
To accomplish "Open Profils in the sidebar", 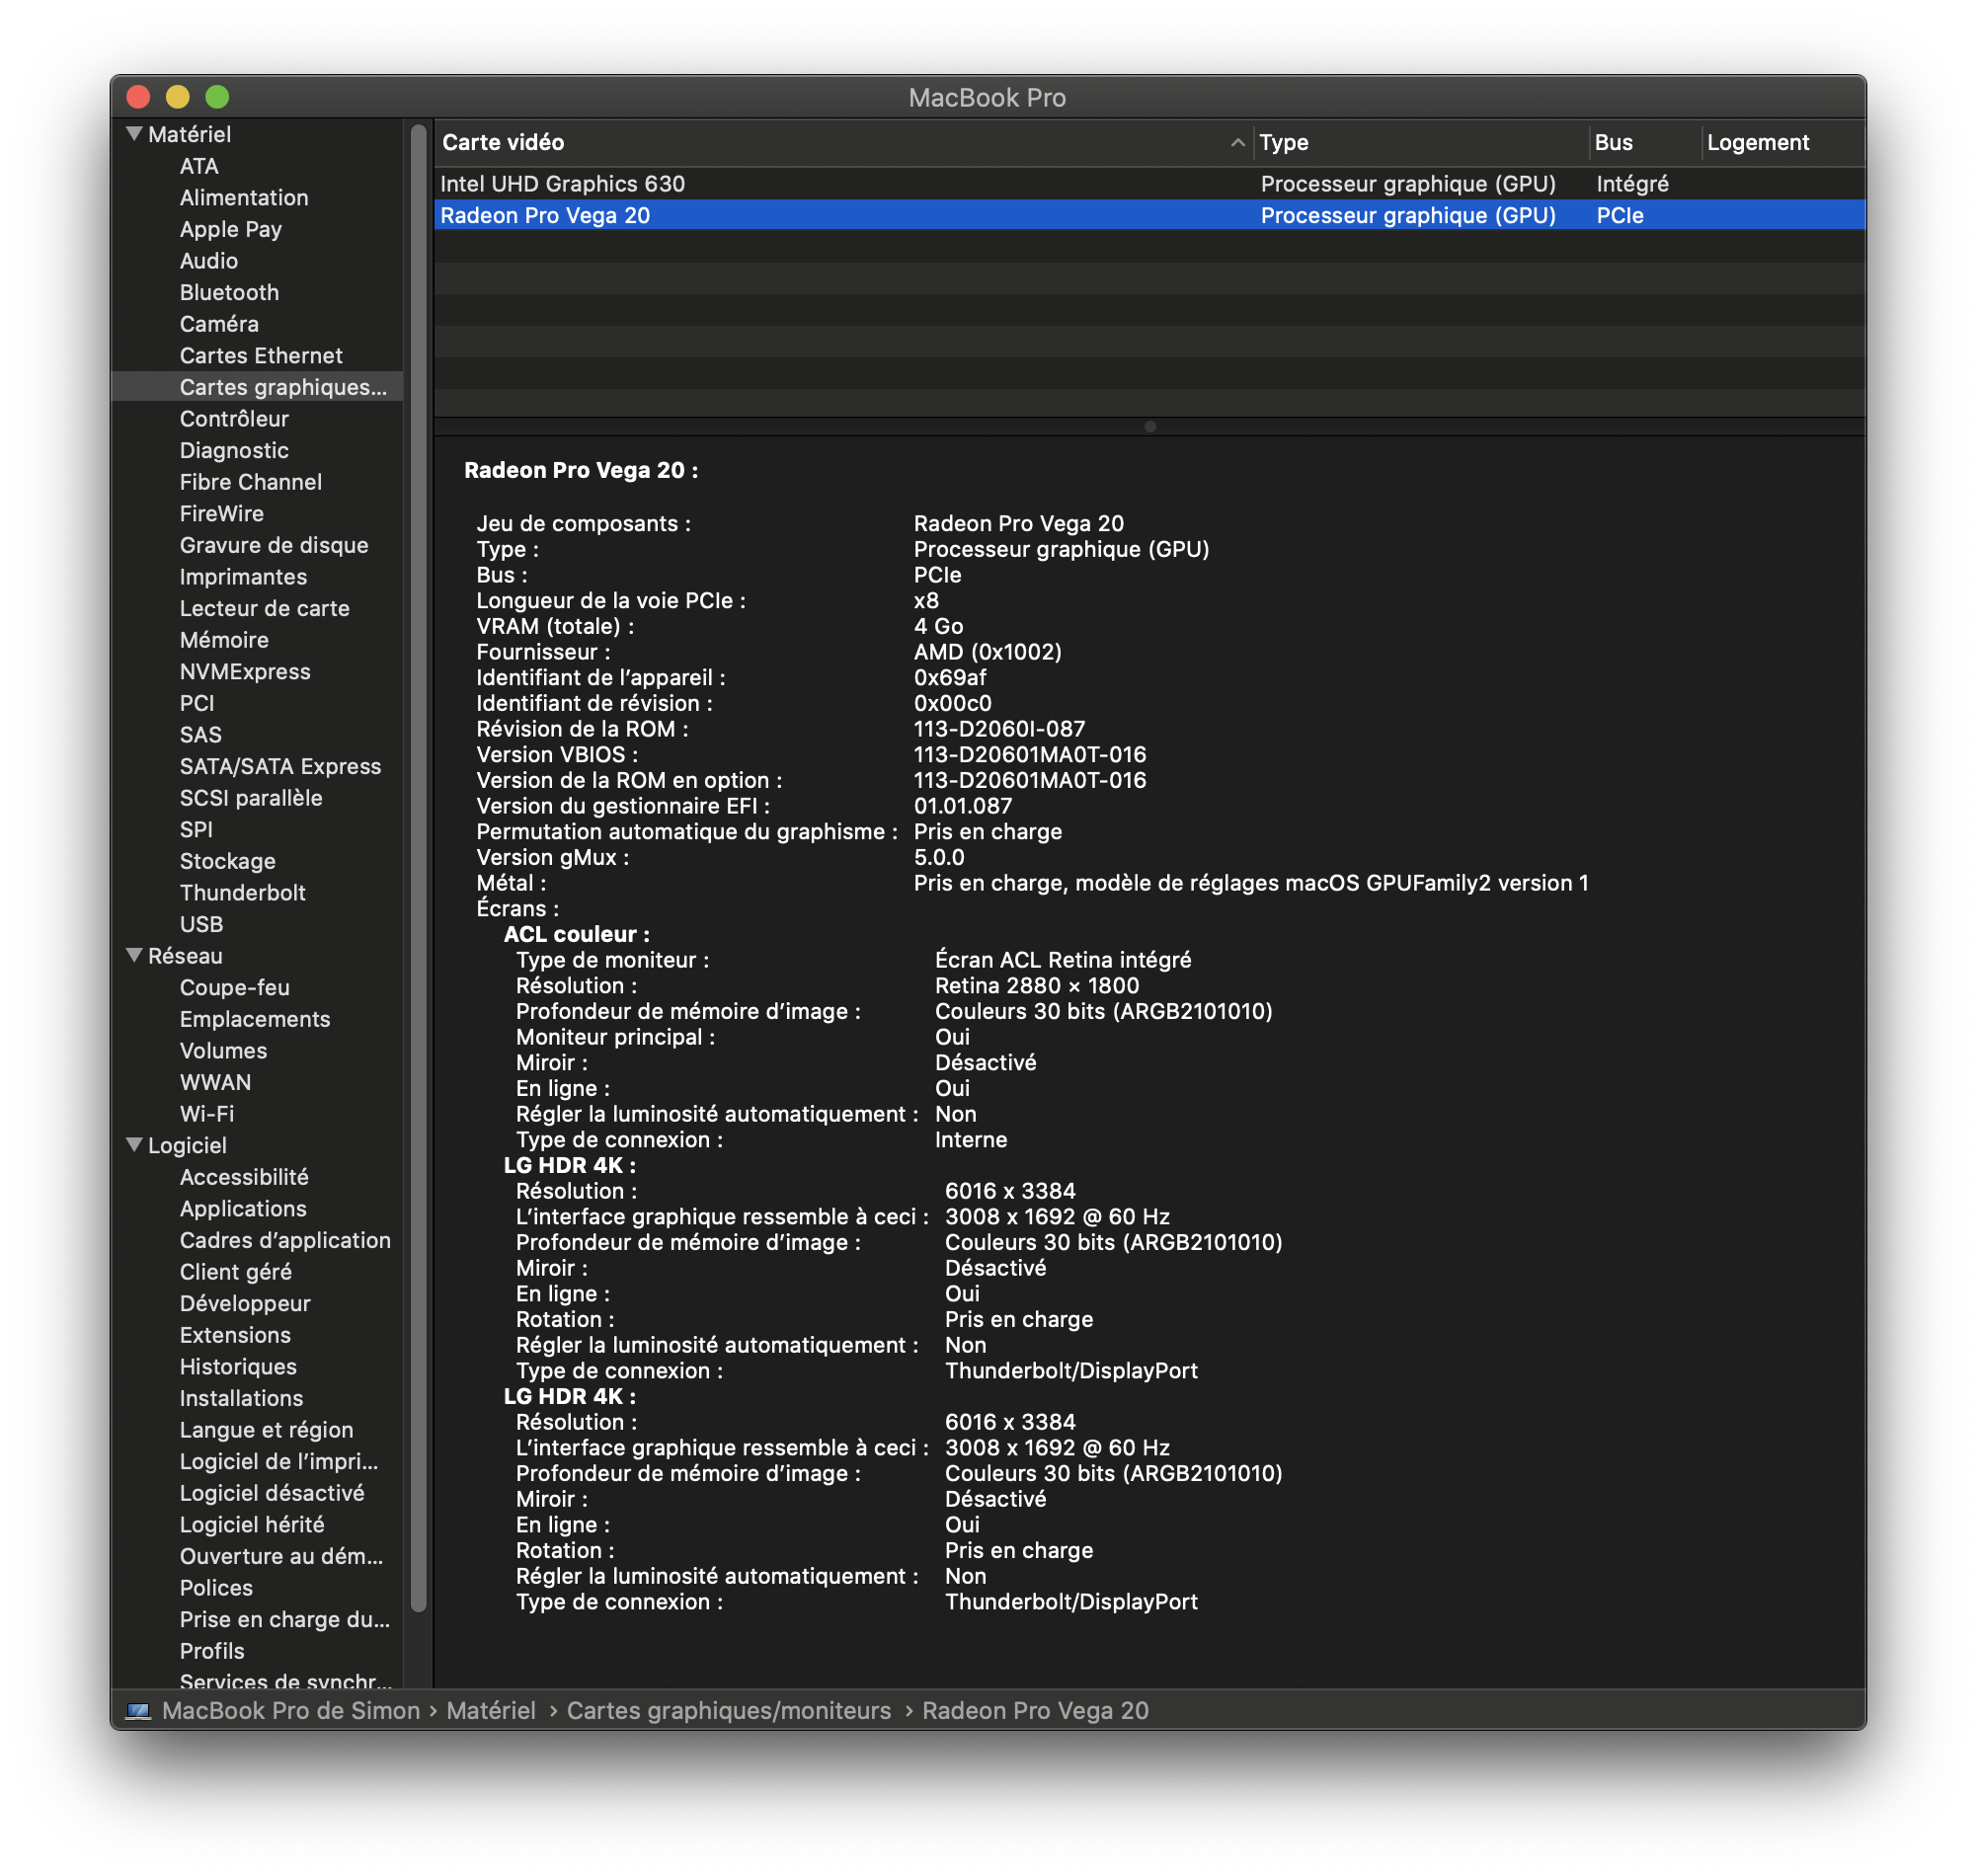I will click(212, 1652).
